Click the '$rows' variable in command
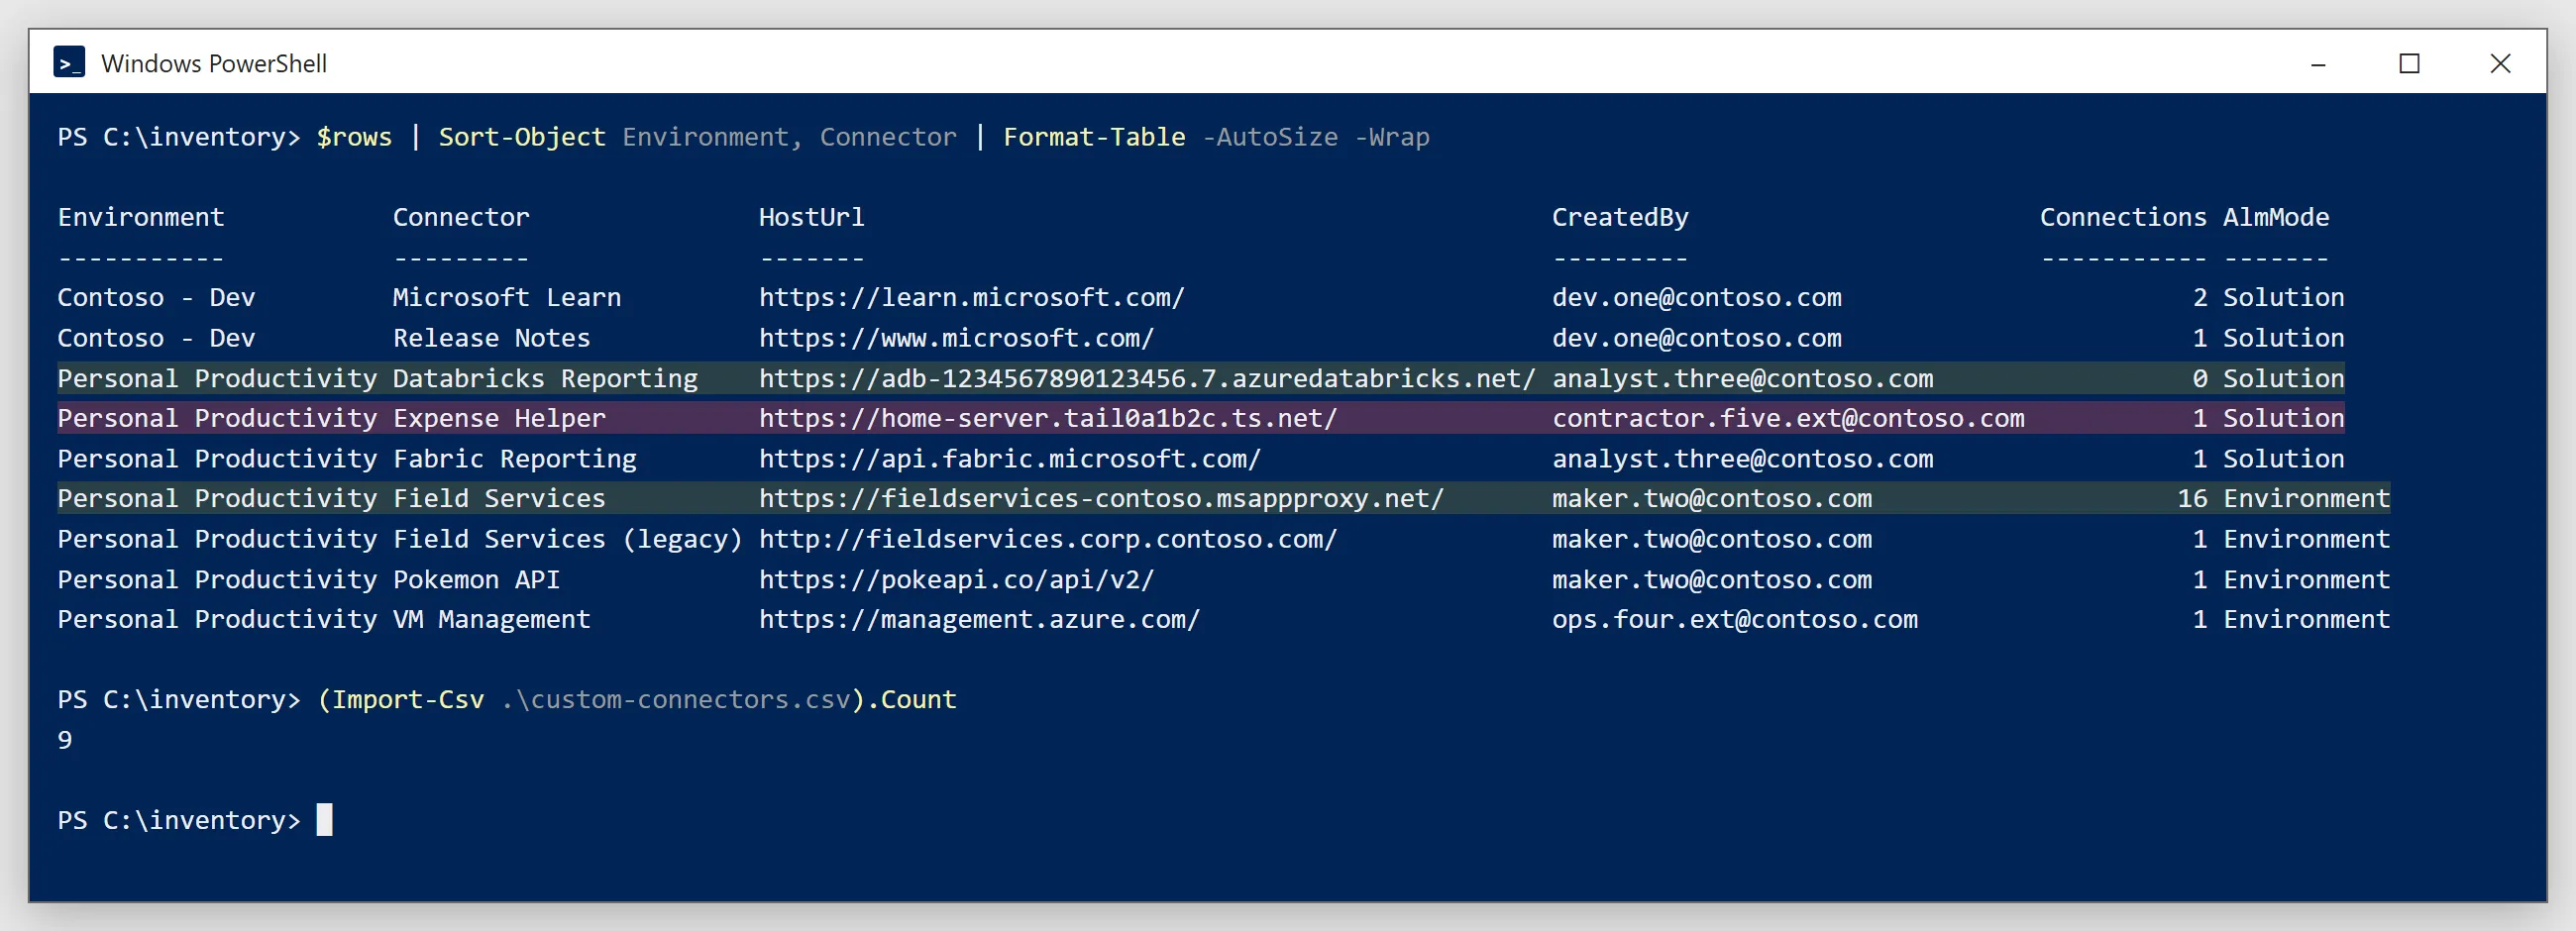The image size is (2576, 931). pyautogui.click(x=354, y=137)
